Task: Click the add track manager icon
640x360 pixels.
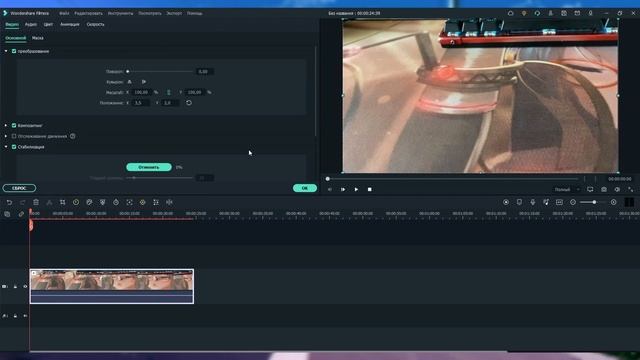Action: (7, 214)
